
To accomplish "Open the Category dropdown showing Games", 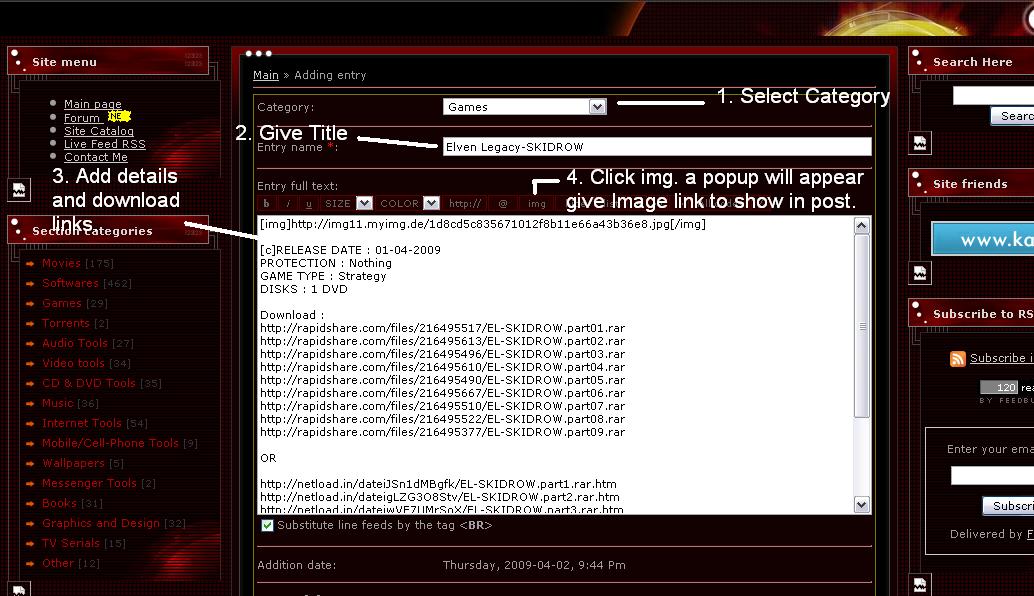I will [525, 107].
